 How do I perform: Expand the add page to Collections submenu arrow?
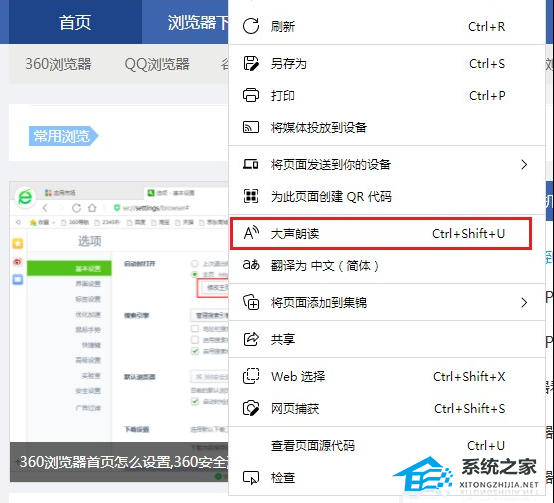pyautogui.click(x=524, y=302)
